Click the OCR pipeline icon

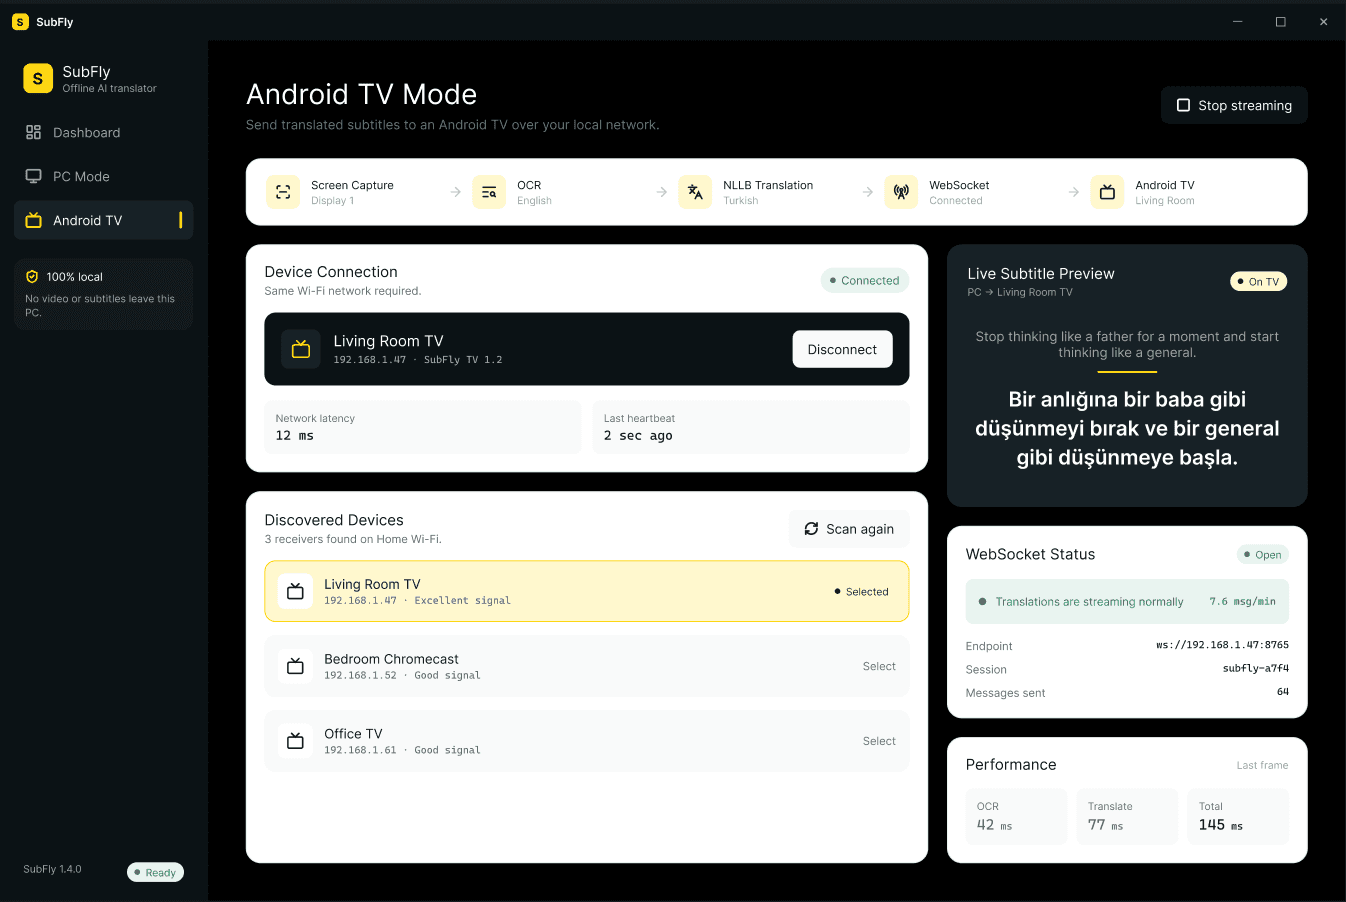click(489, 192)
